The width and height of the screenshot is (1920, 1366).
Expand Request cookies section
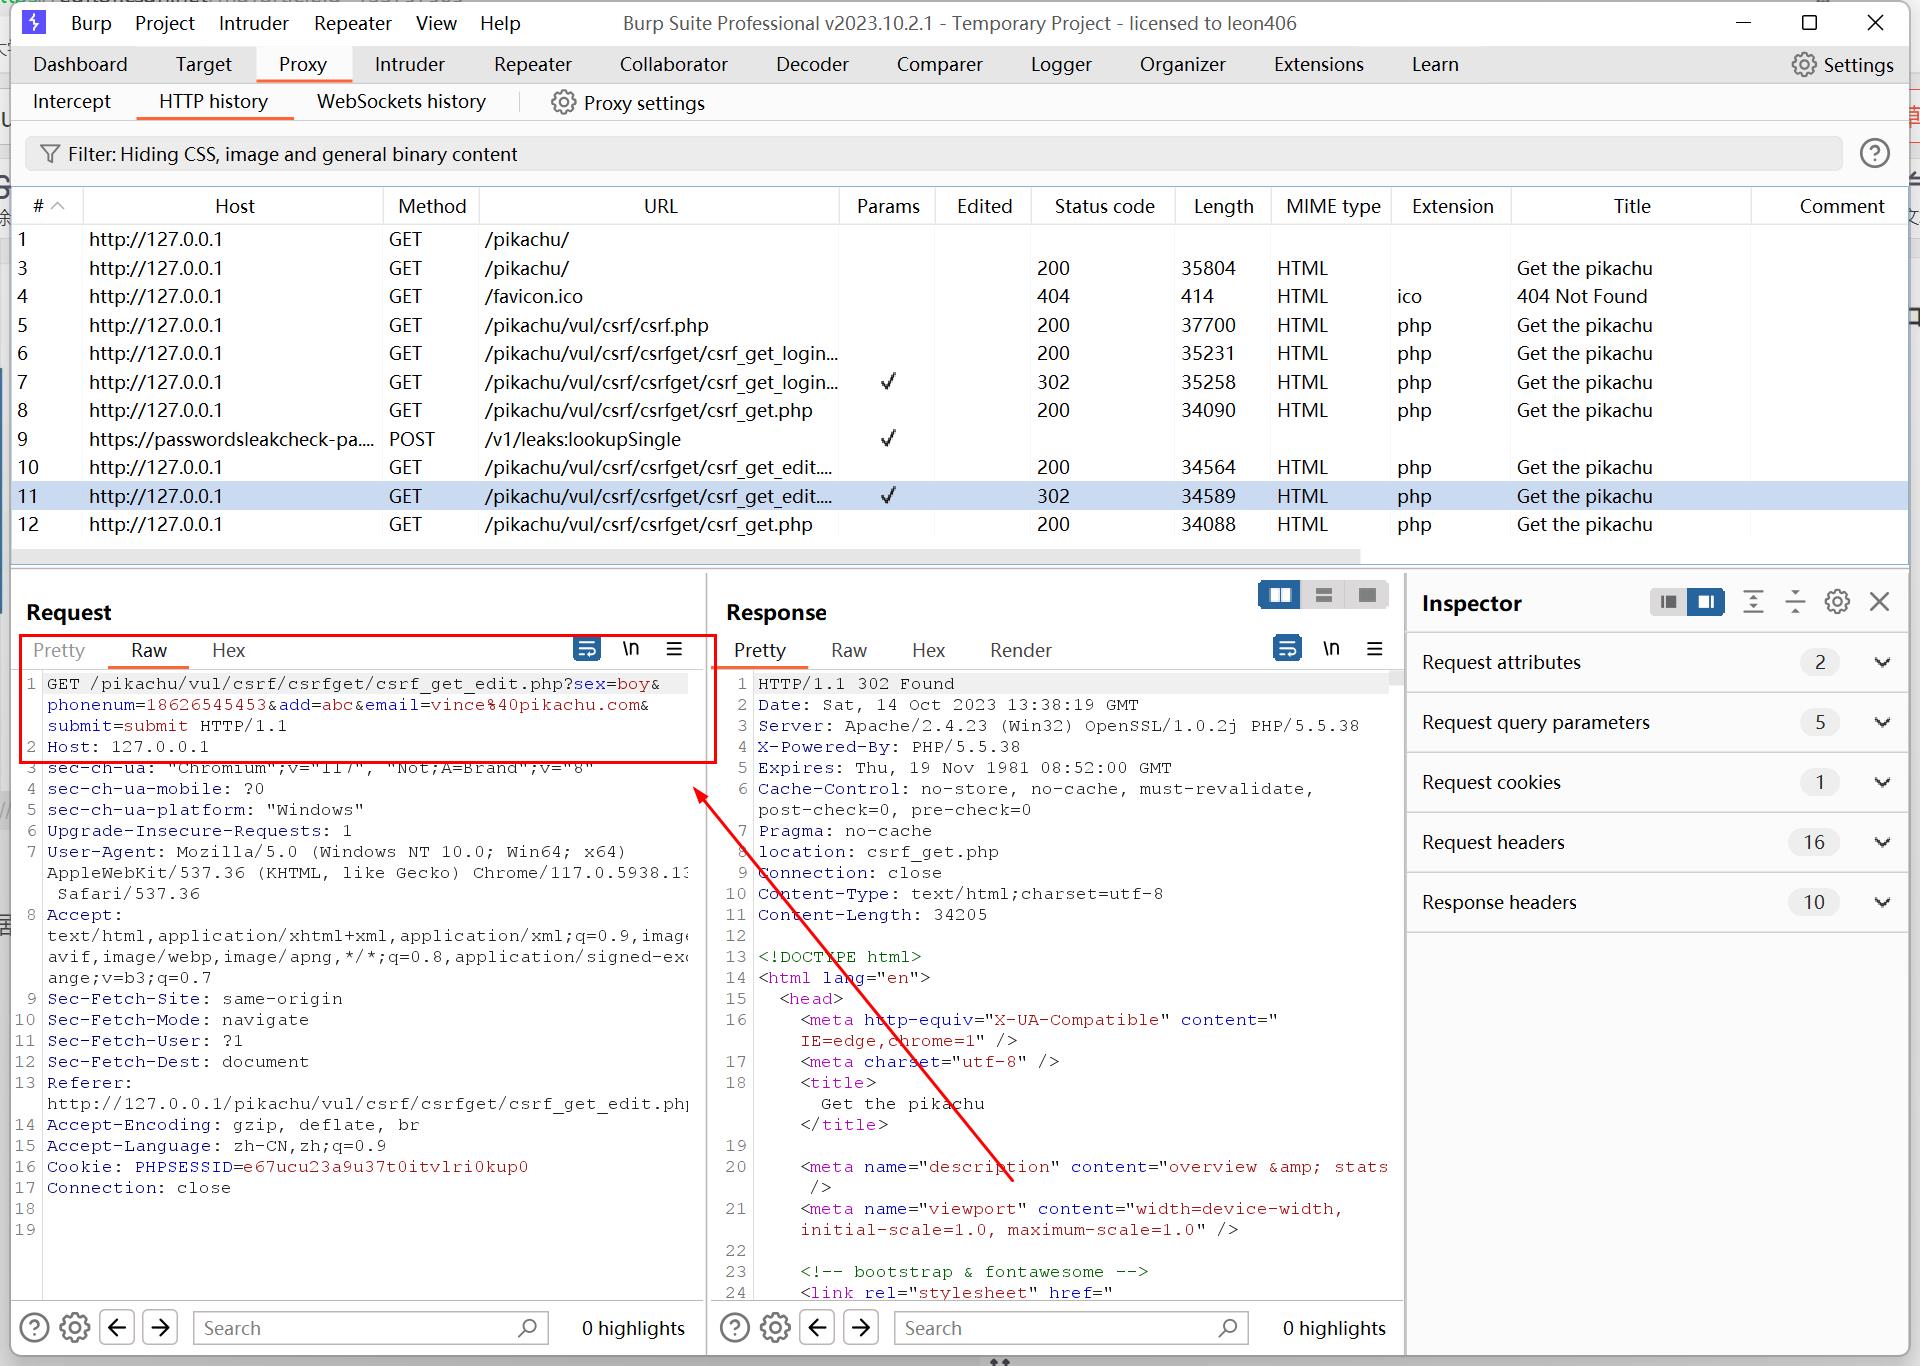[x=1882, y=782]
